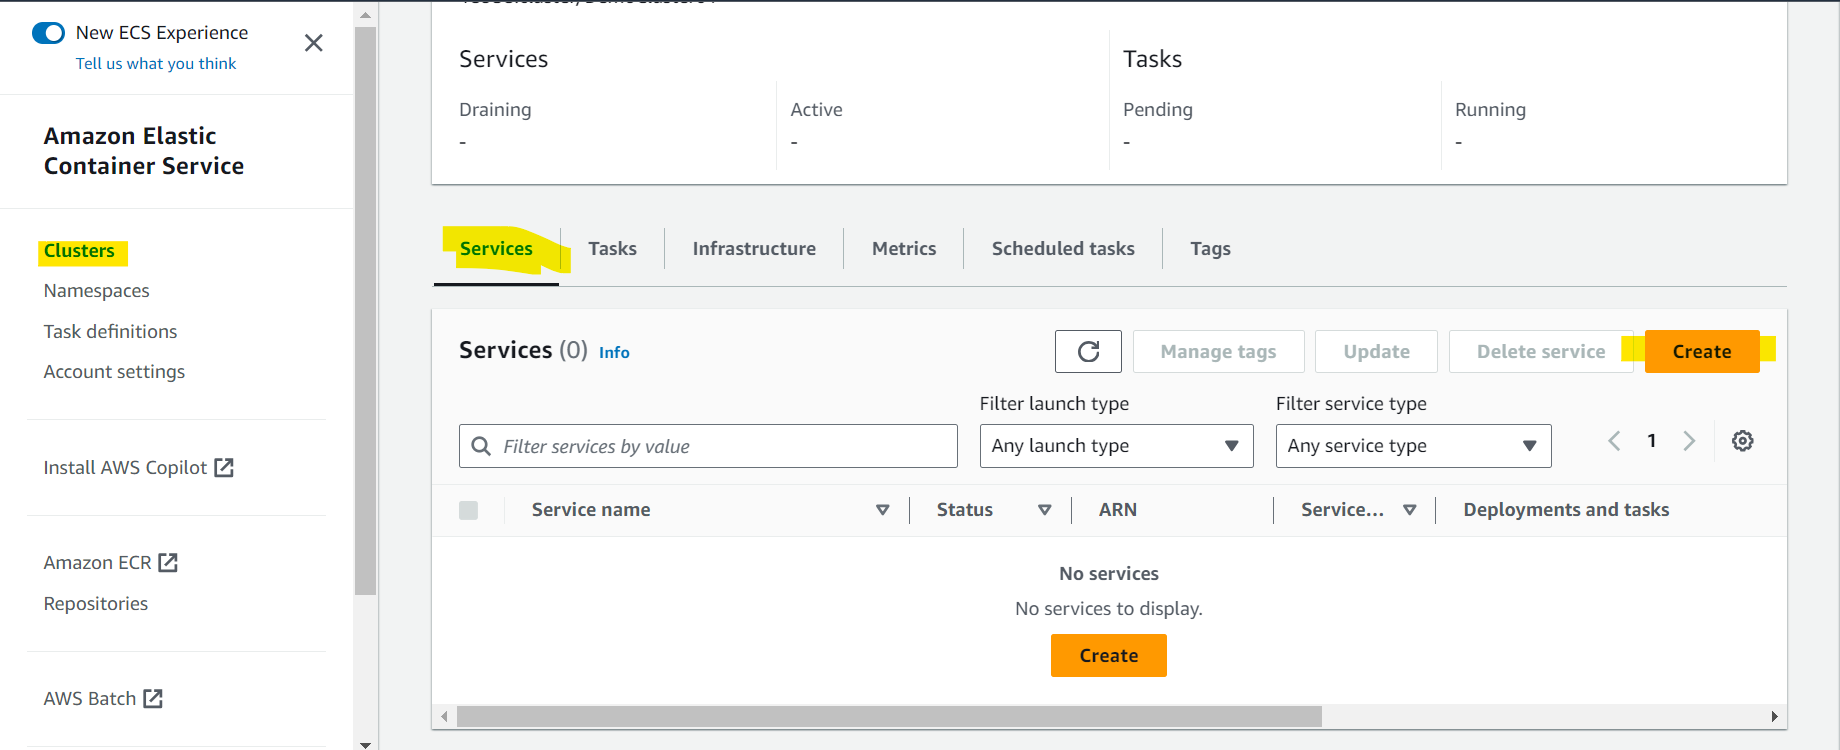Open the Filter service type dropdown
The height and width of the screenshot is (750, 1840).
point(1413,446)
